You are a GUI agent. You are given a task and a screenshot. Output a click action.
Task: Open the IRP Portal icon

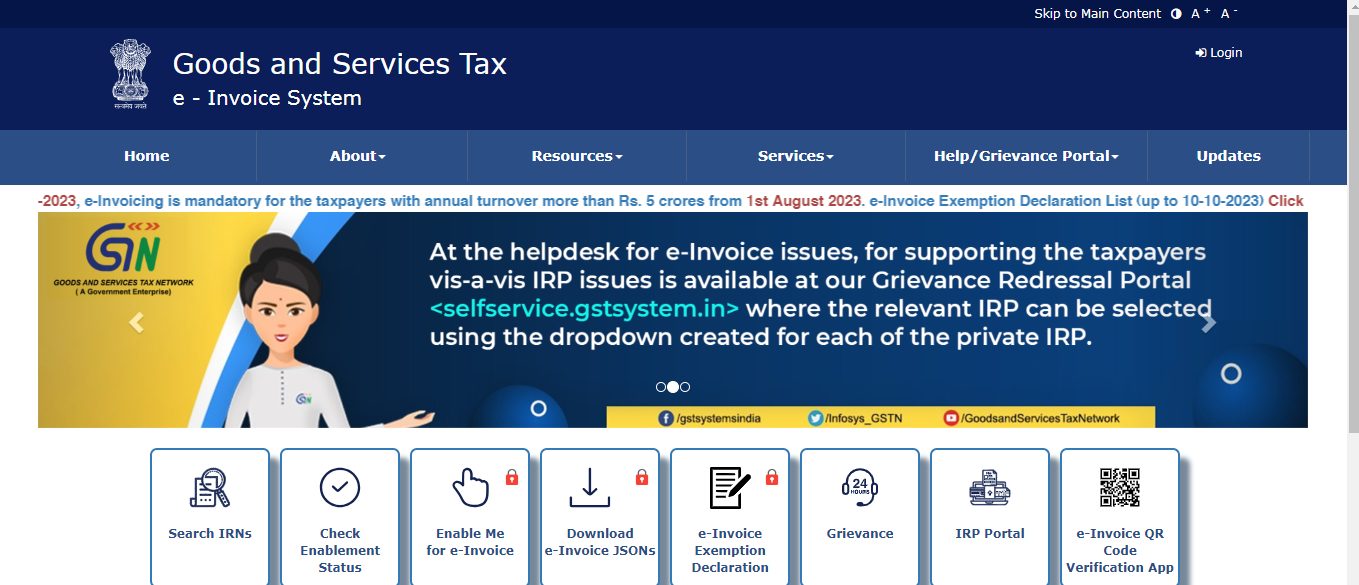[x=990, y=488]
